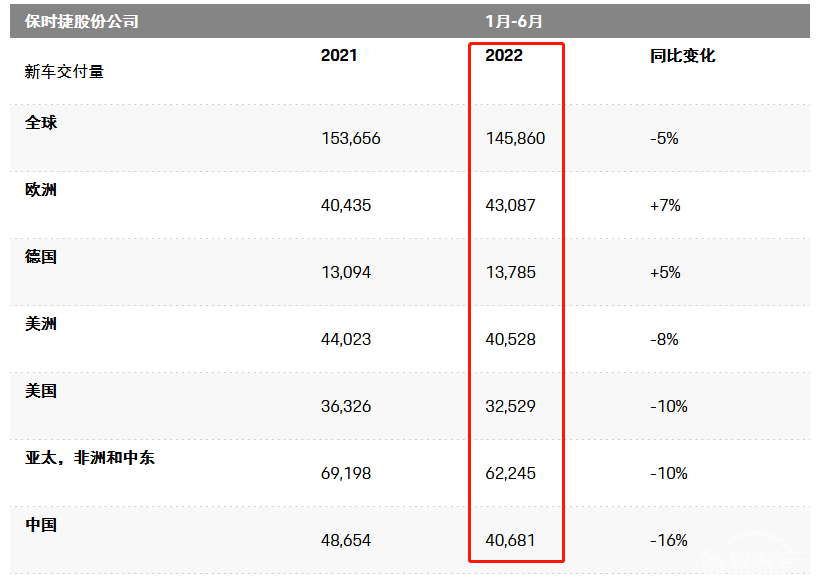Click the 2021 column header

click(339, 55)
